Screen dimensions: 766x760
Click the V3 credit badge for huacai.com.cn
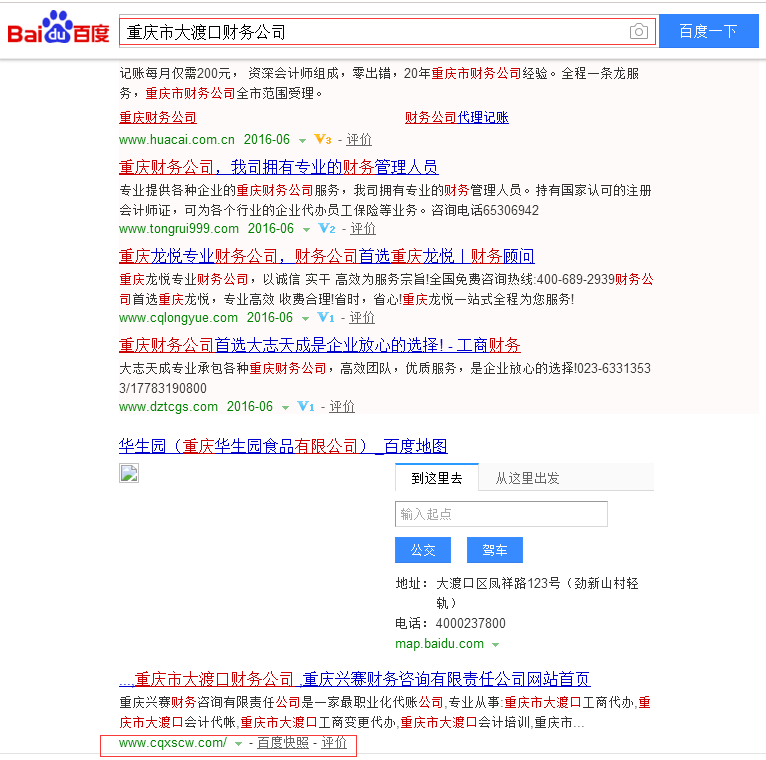(x=322, y=140)
